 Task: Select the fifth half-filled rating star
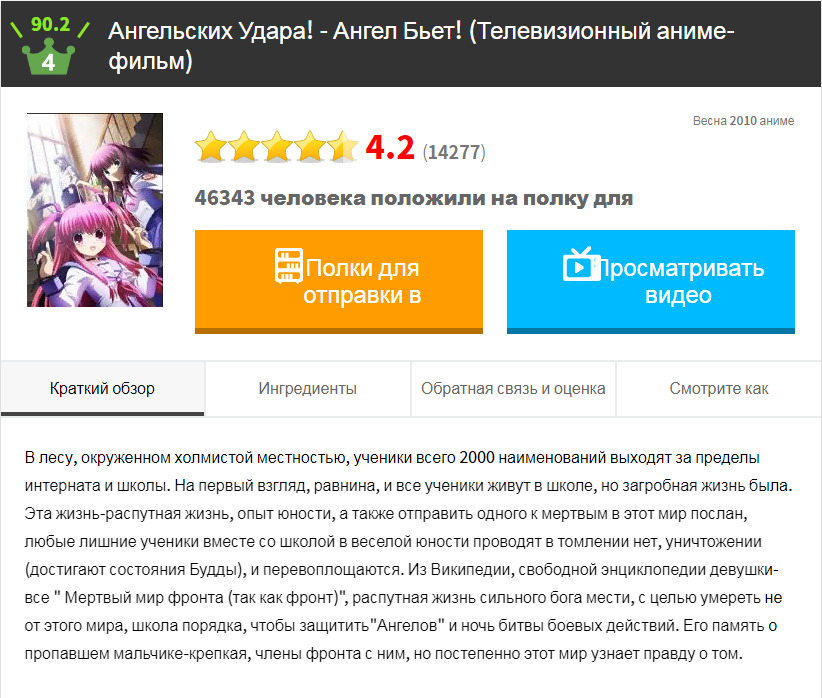(x=343, y=146)
